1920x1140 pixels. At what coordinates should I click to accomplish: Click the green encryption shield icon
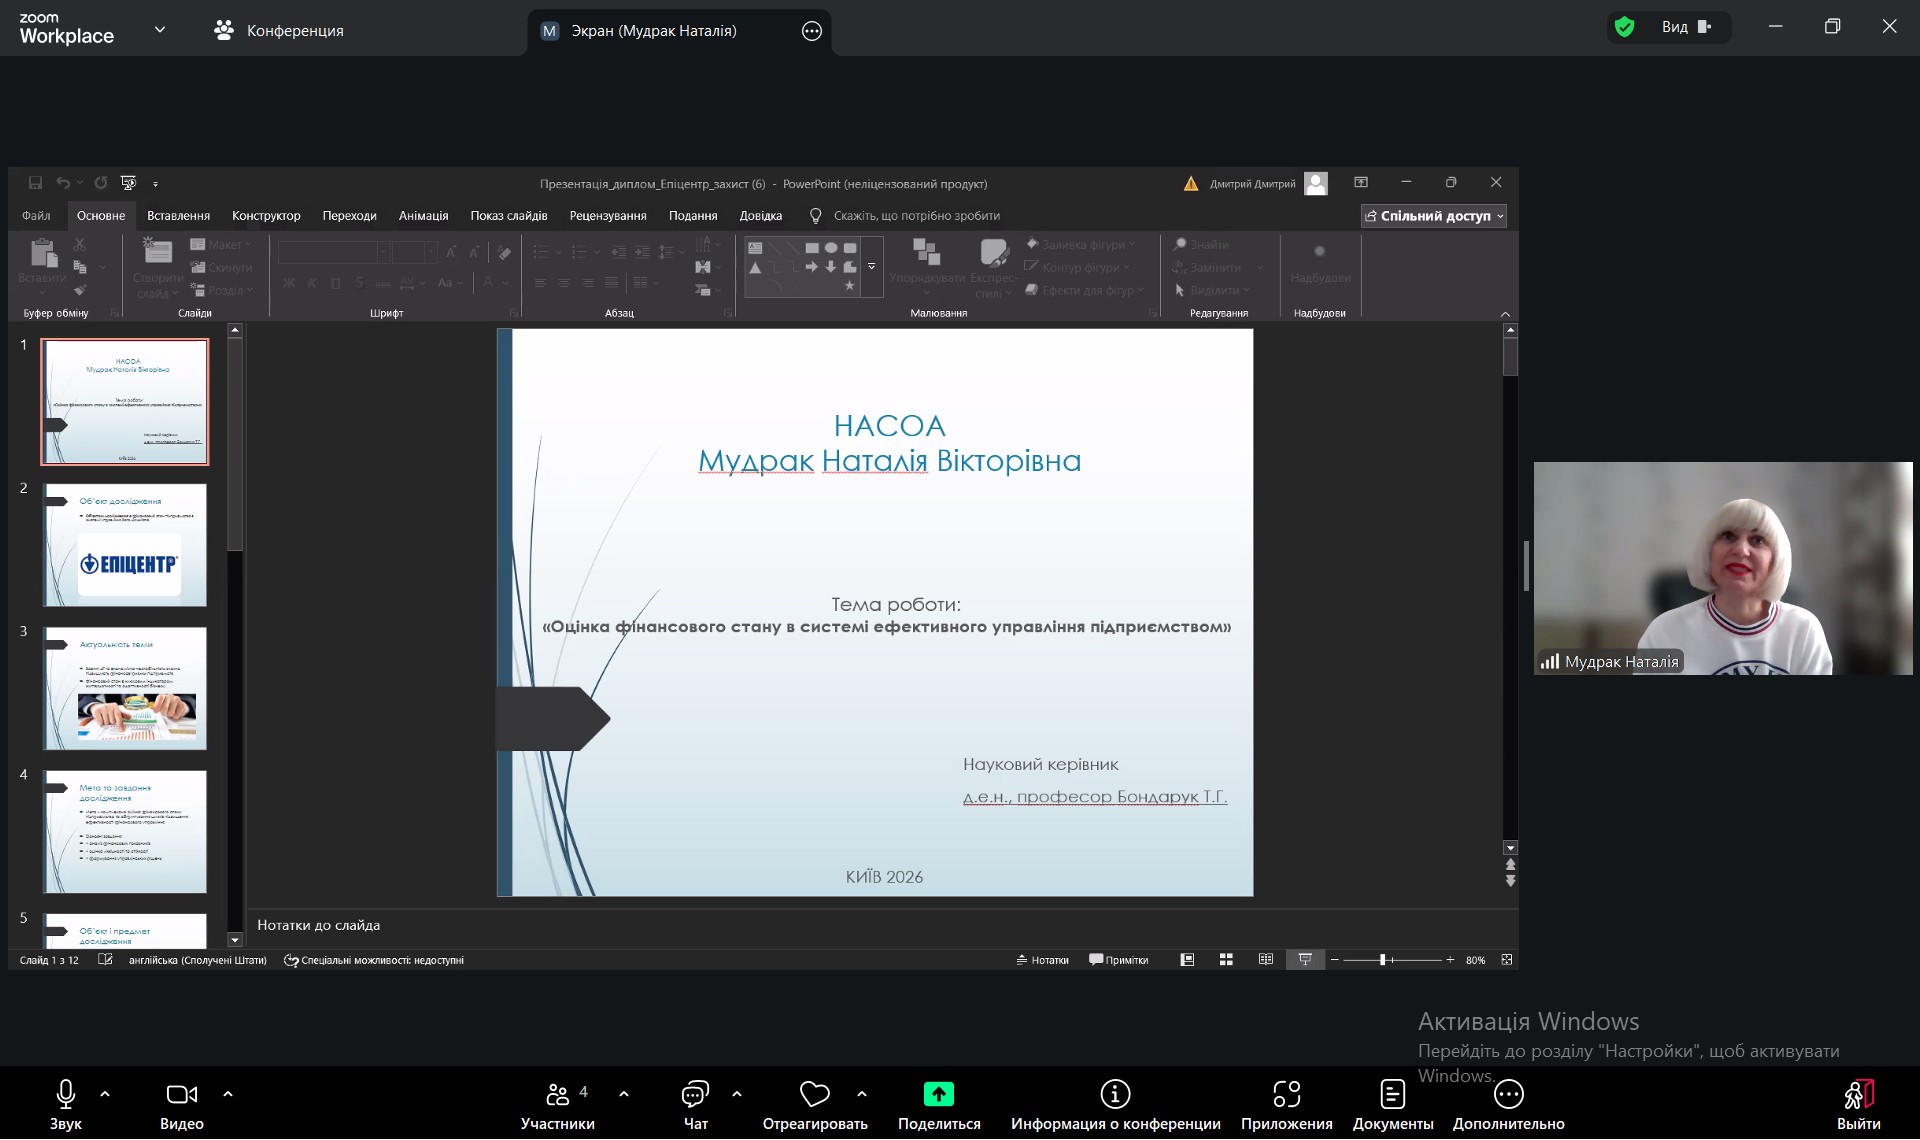click(x=1625, y=27)
